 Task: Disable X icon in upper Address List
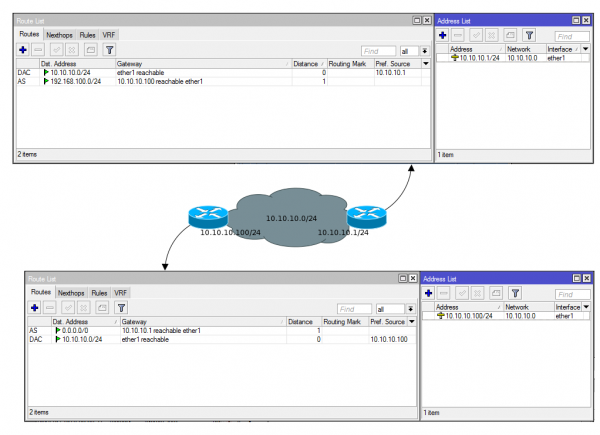pyautogui.click(x=492, y=36)
